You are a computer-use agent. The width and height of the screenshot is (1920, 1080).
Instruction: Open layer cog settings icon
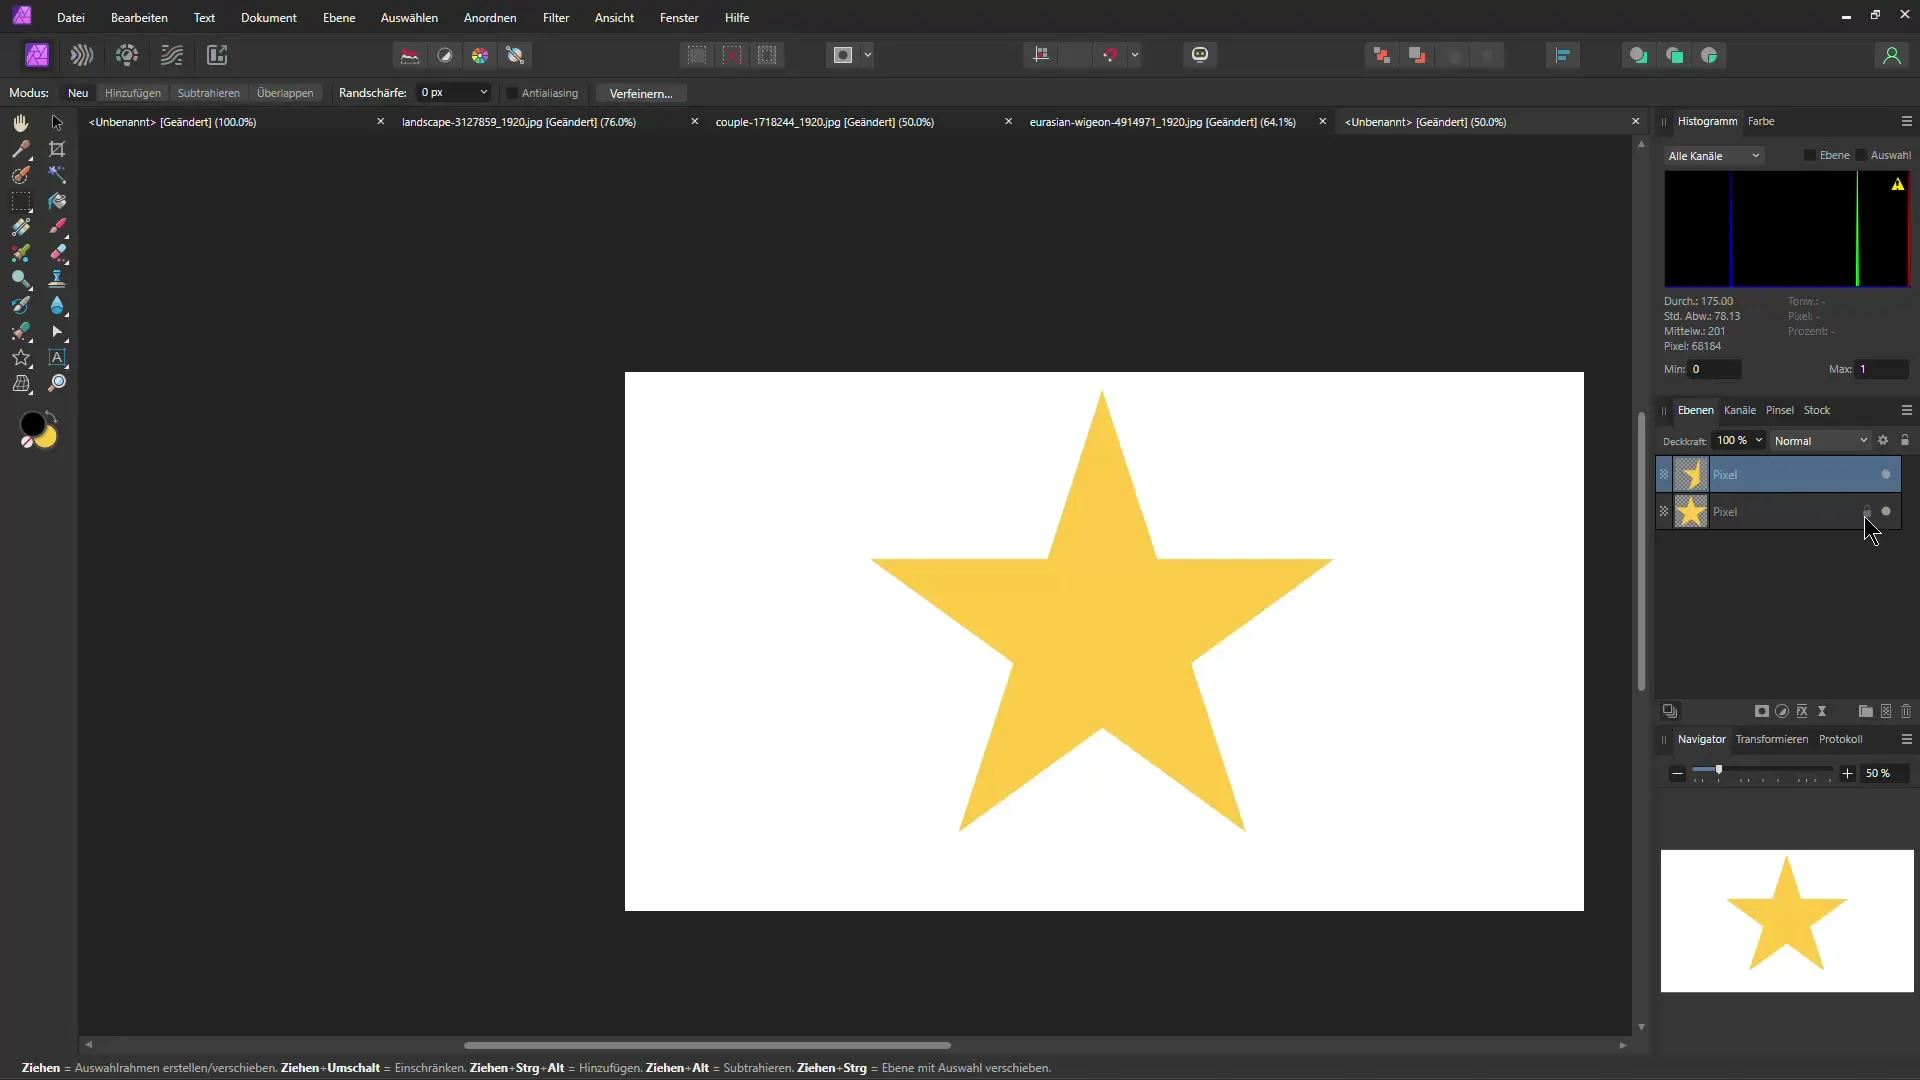coord(1883,440)
